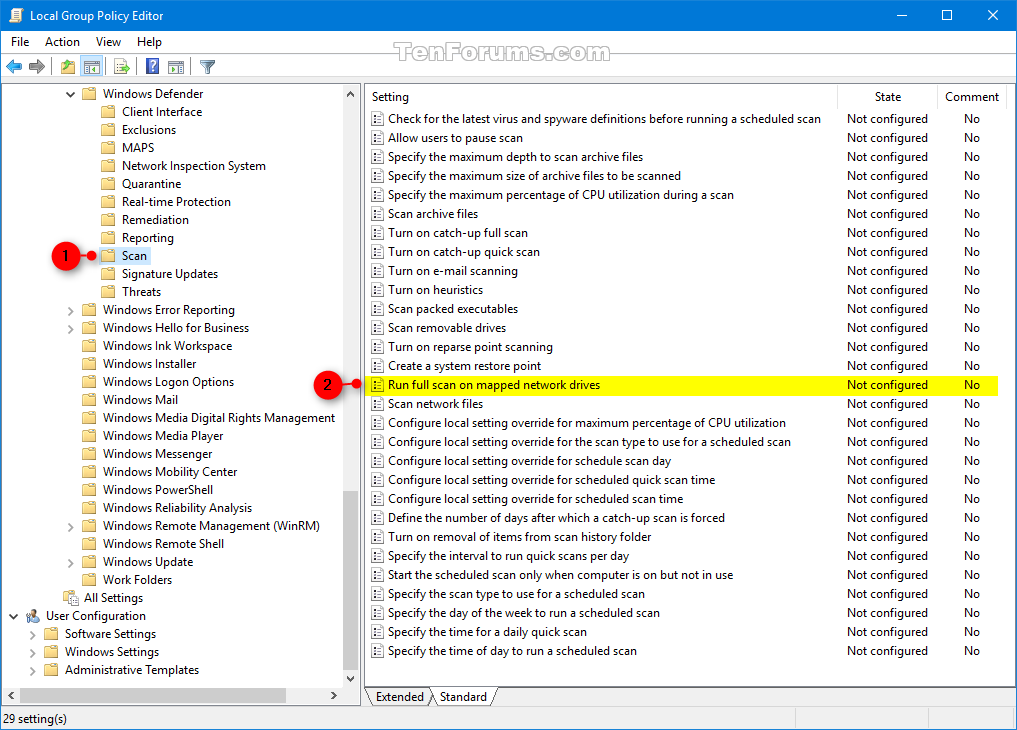Click the Export List toolbar icon
The width and height of the screenshot is (1017, 730).
121,66
